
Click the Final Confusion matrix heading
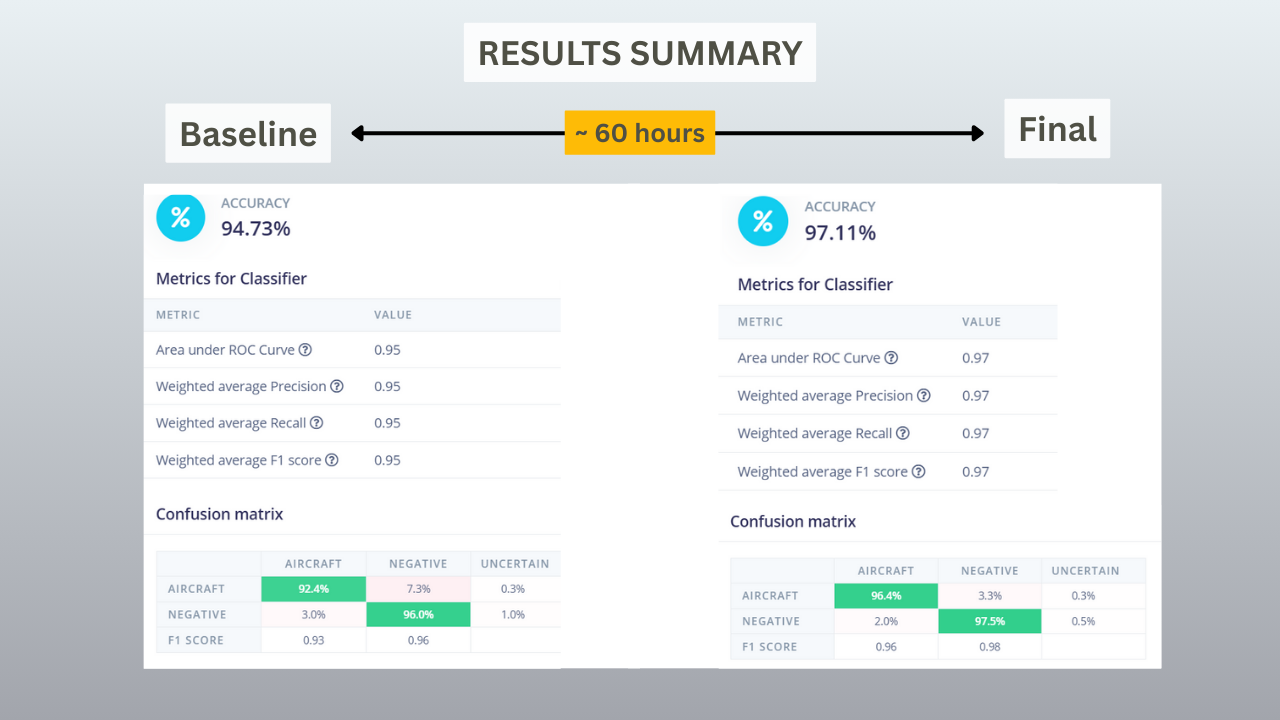(x=793, y=521)
